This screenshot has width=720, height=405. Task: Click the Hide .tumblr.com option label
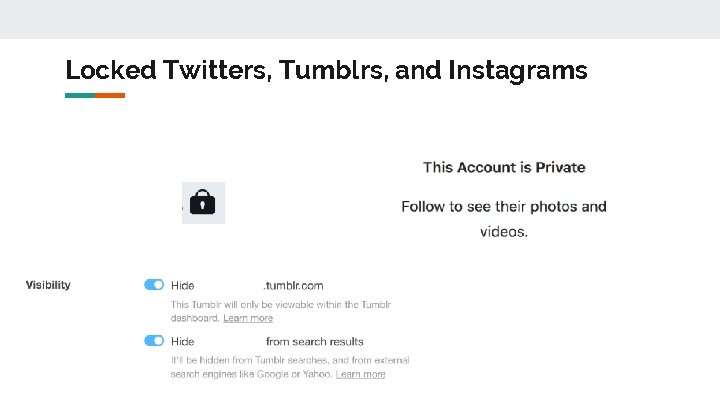[x=182, y=285]
